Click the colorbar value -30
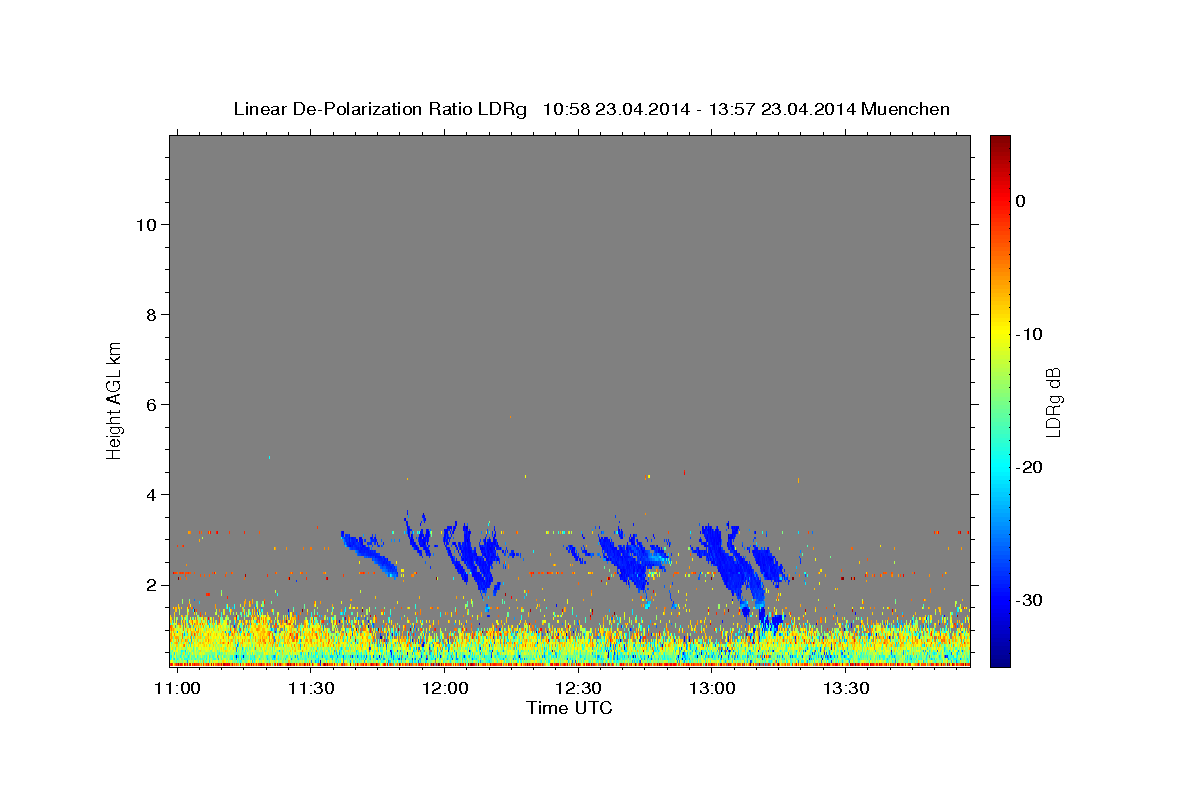 point(1030,600)
